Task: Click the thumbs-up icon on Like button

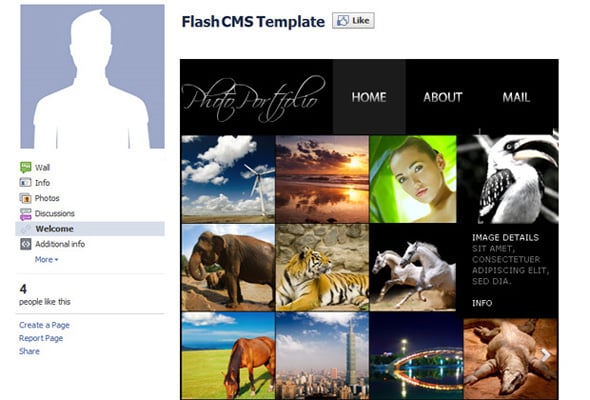Action: coord(343,20)
